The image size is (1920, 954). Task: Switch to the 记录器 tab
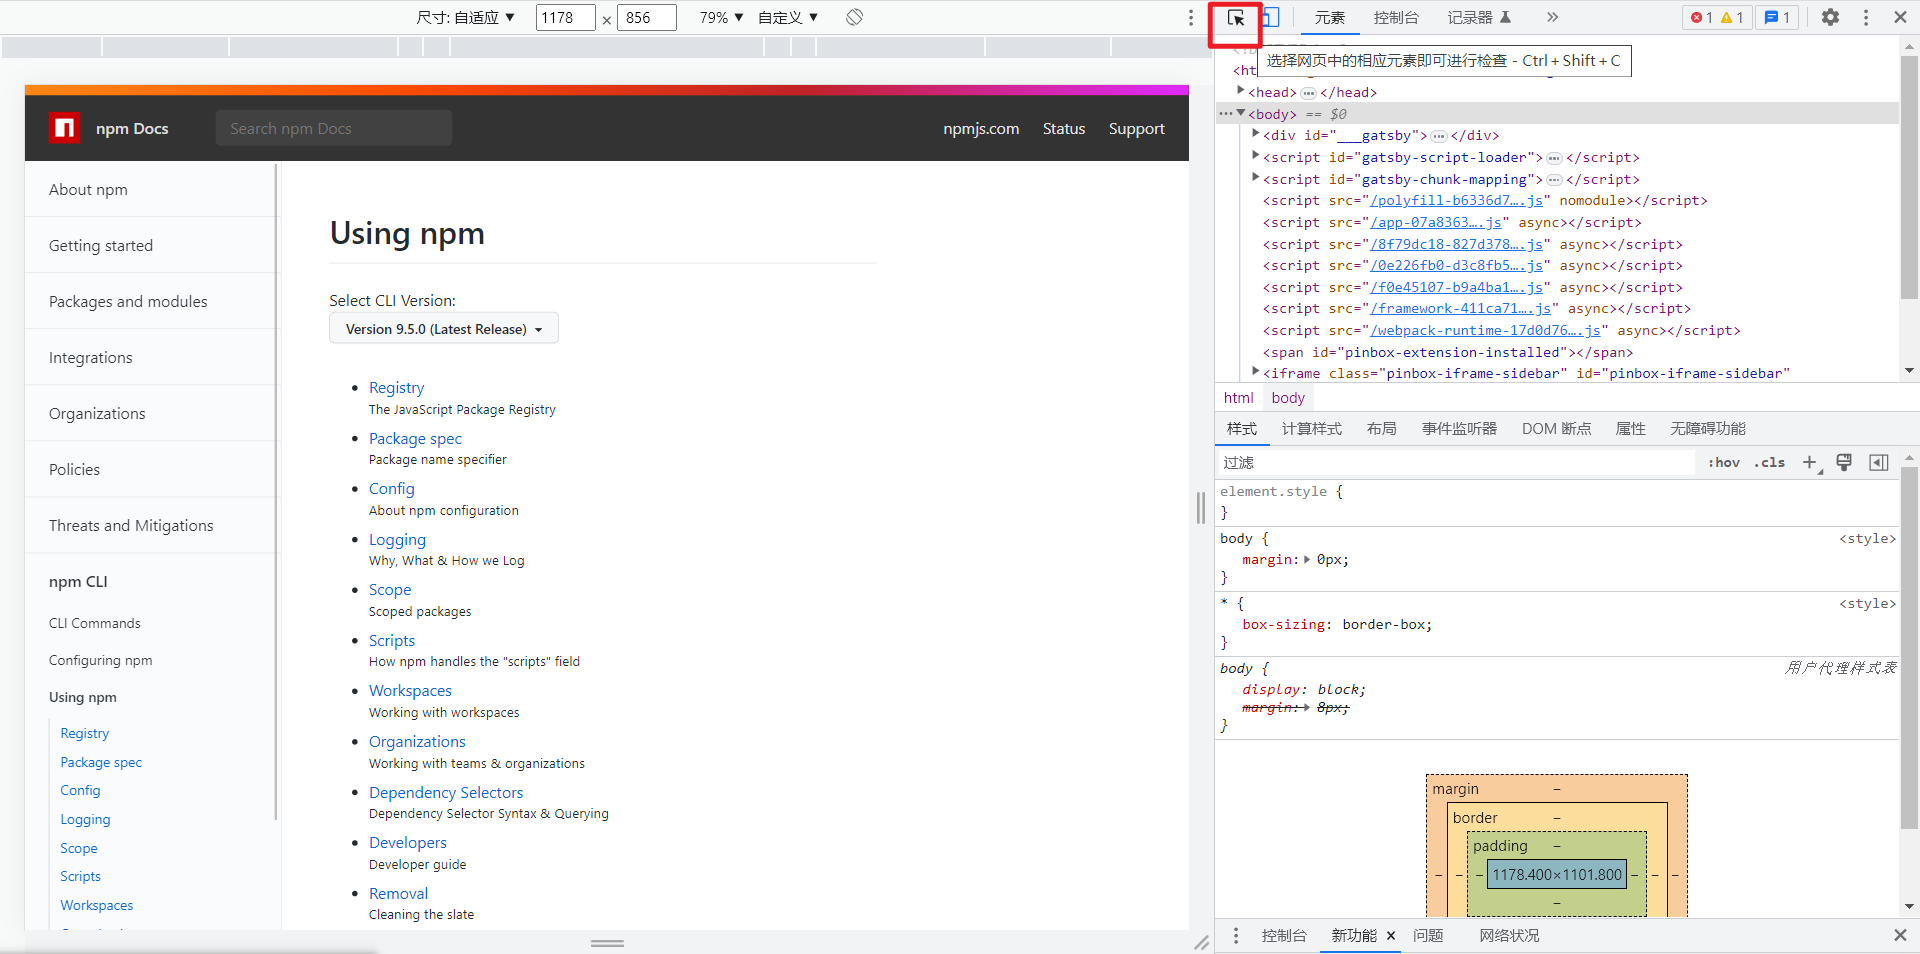(1479, 17)
